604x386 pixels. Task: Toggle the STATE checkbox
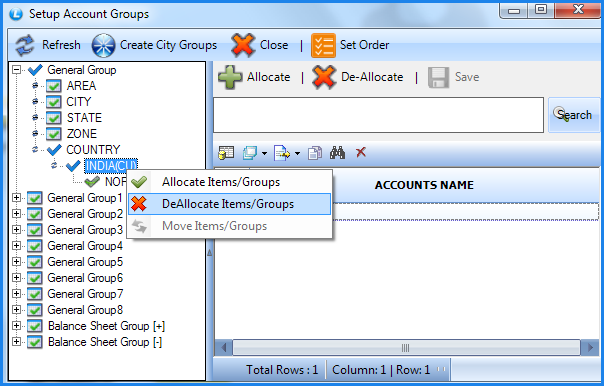pyautogui.click(x=53, y=117)
